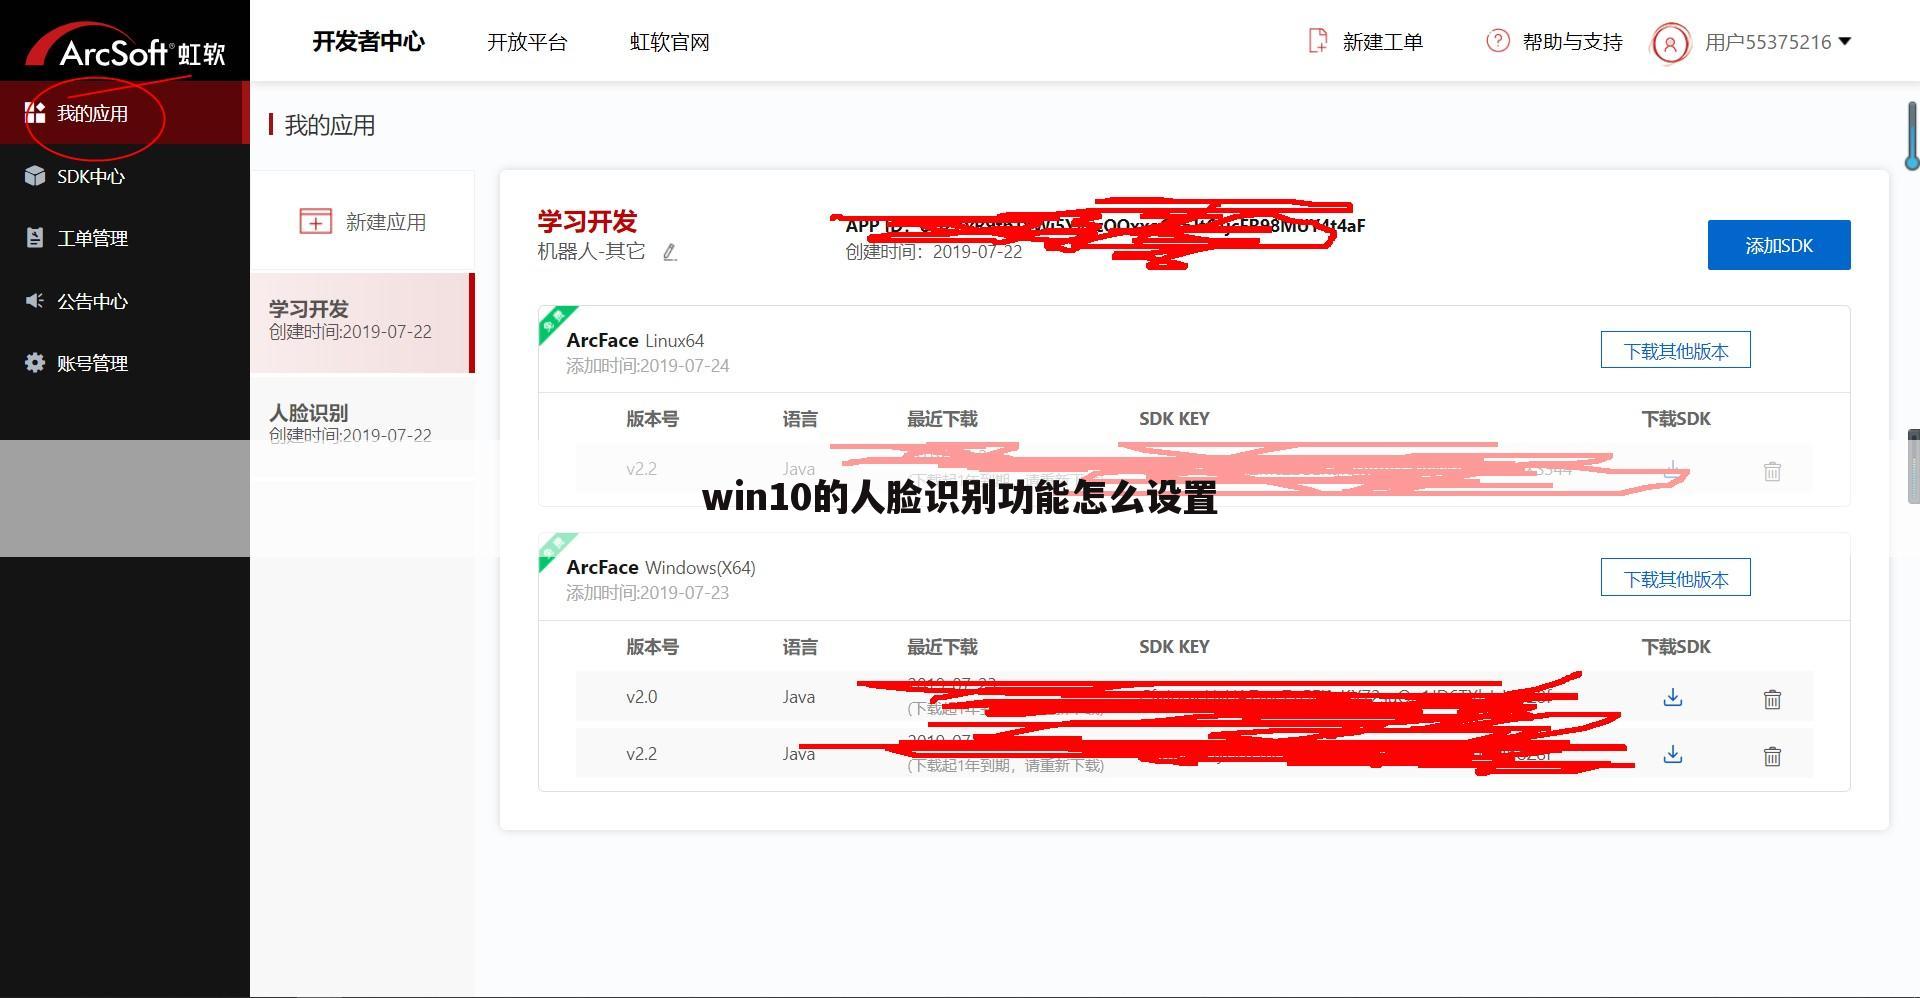The image size is (1920, 998).
Task: Click 添加时间:2019-07-24 under Linux SDK
Action: (x=648, y=366)
